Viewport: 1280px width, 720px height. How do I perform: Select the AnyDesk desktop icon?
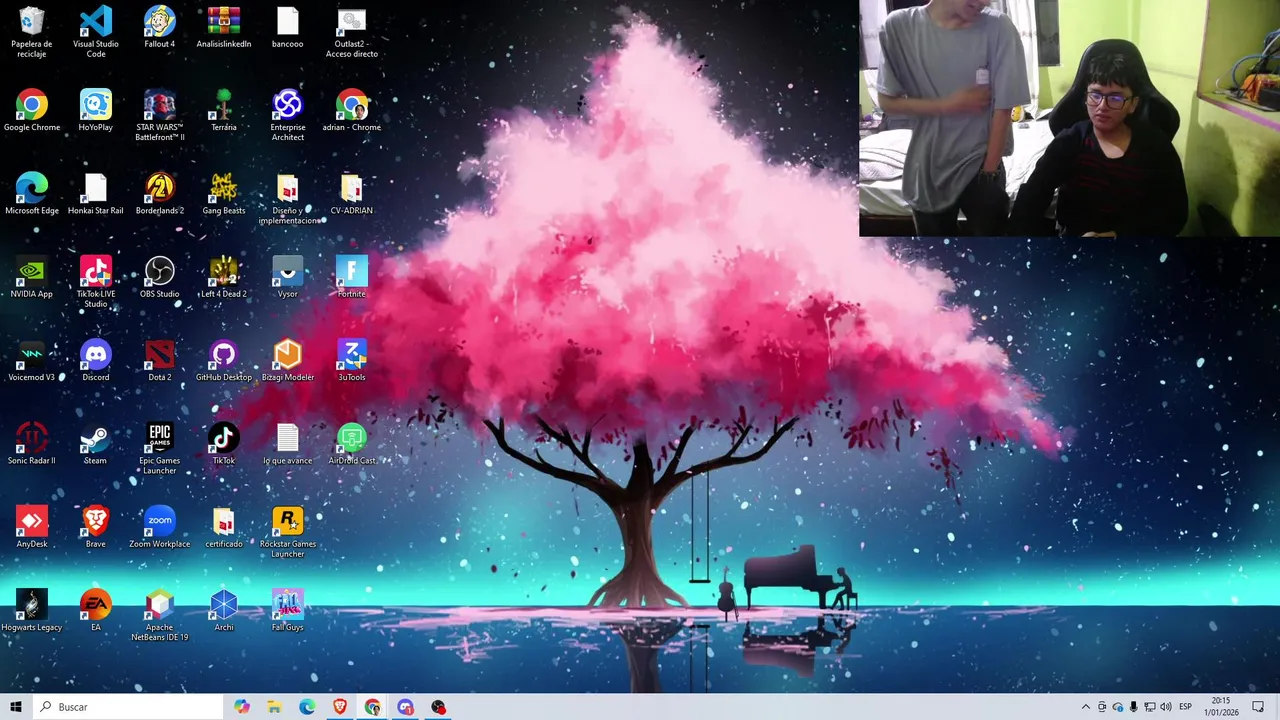[31, 521]
